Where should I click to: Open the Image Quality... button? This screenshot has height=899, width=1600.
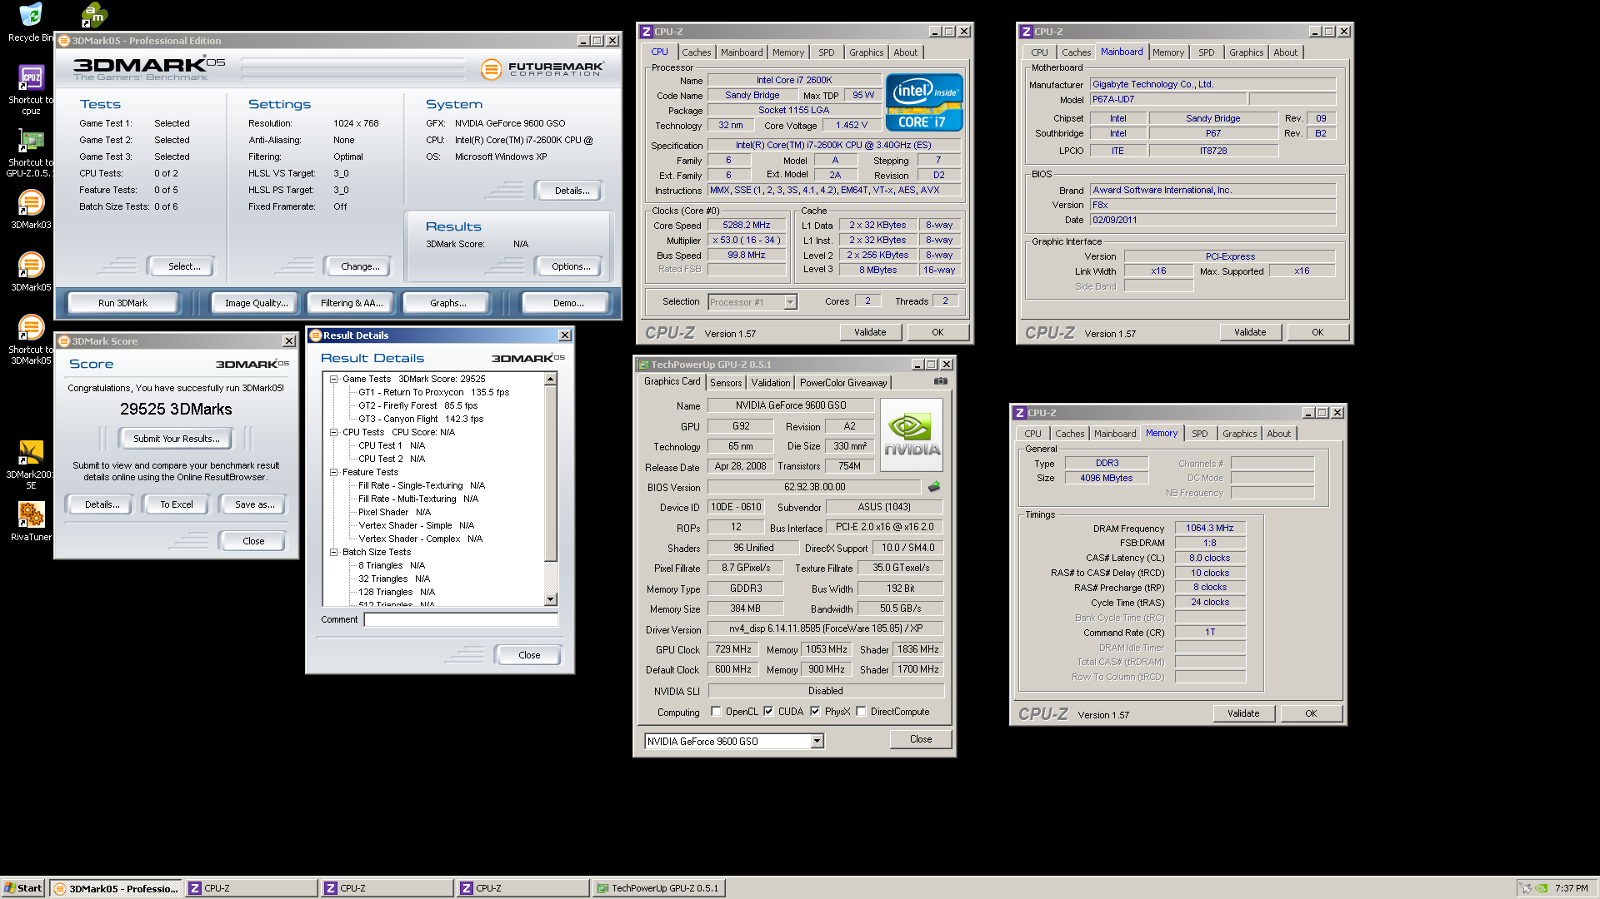pos(256,303)
